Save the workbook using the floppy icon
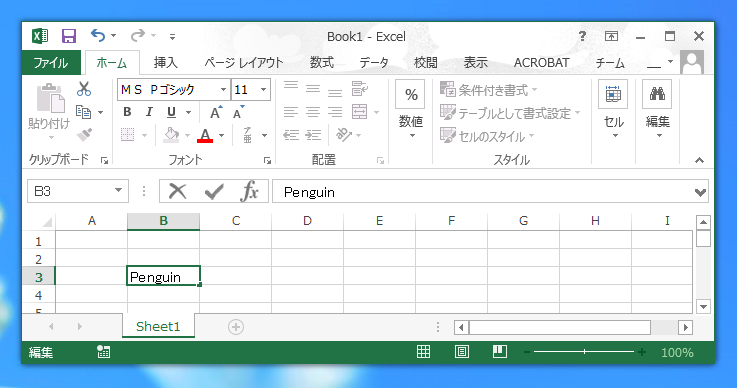 [x=69, y=36]
